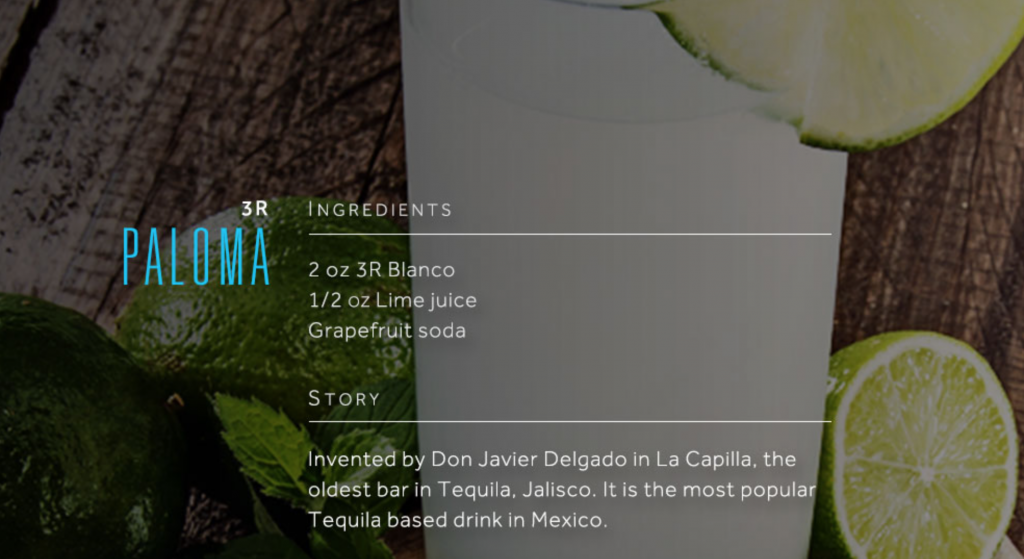Select the Ingredients section heading
Viewport: 1024px width, 559px height.
coord(380,210)
